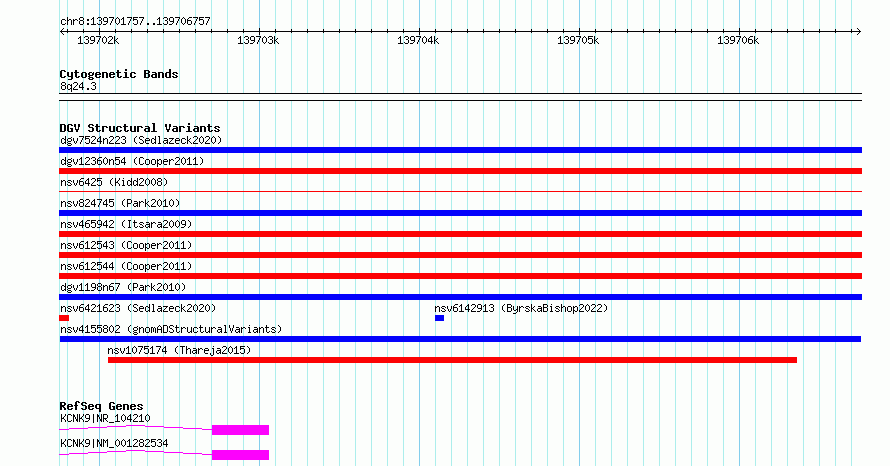Click the nsv612544 (Cooper2011) label

(x=126, y=266)
